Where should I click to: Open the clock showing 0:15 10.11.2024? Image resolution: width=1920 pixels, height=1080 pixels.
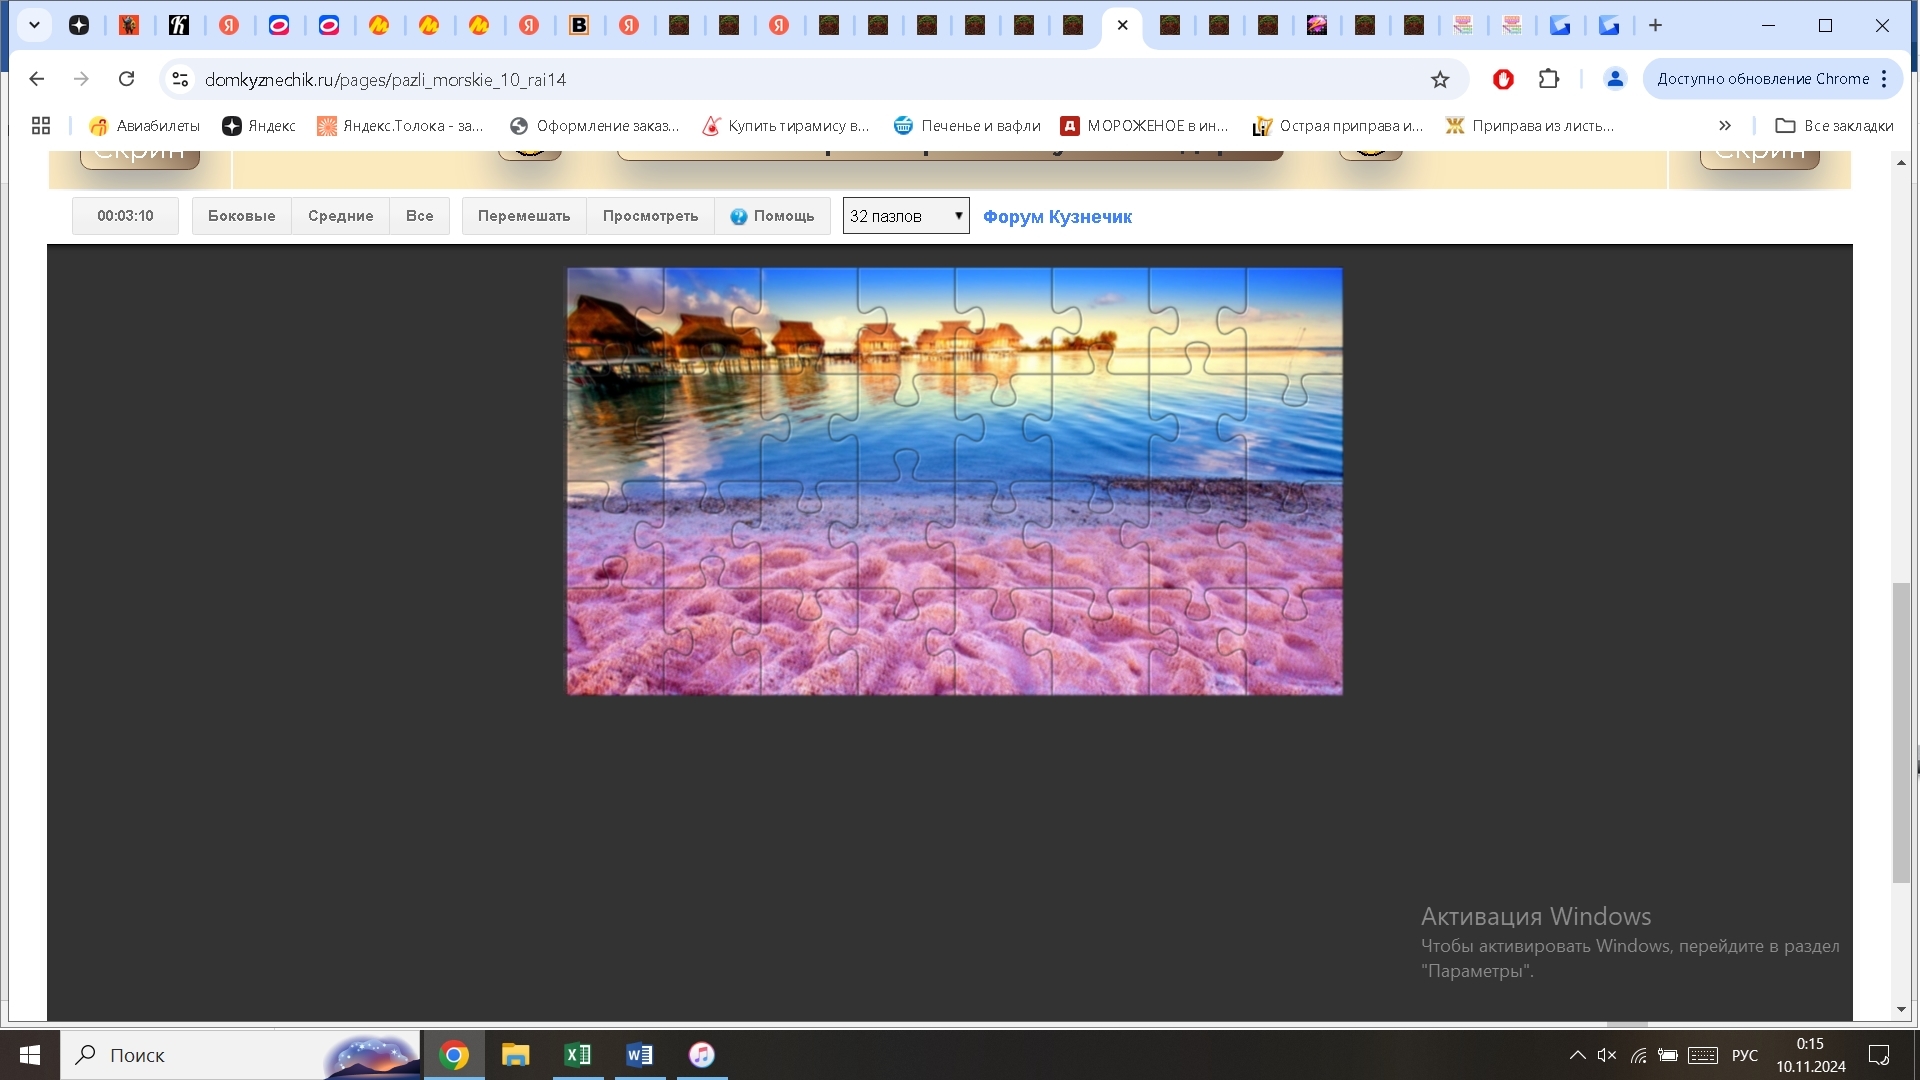pyautogui.click(x=1811, y=1055)
